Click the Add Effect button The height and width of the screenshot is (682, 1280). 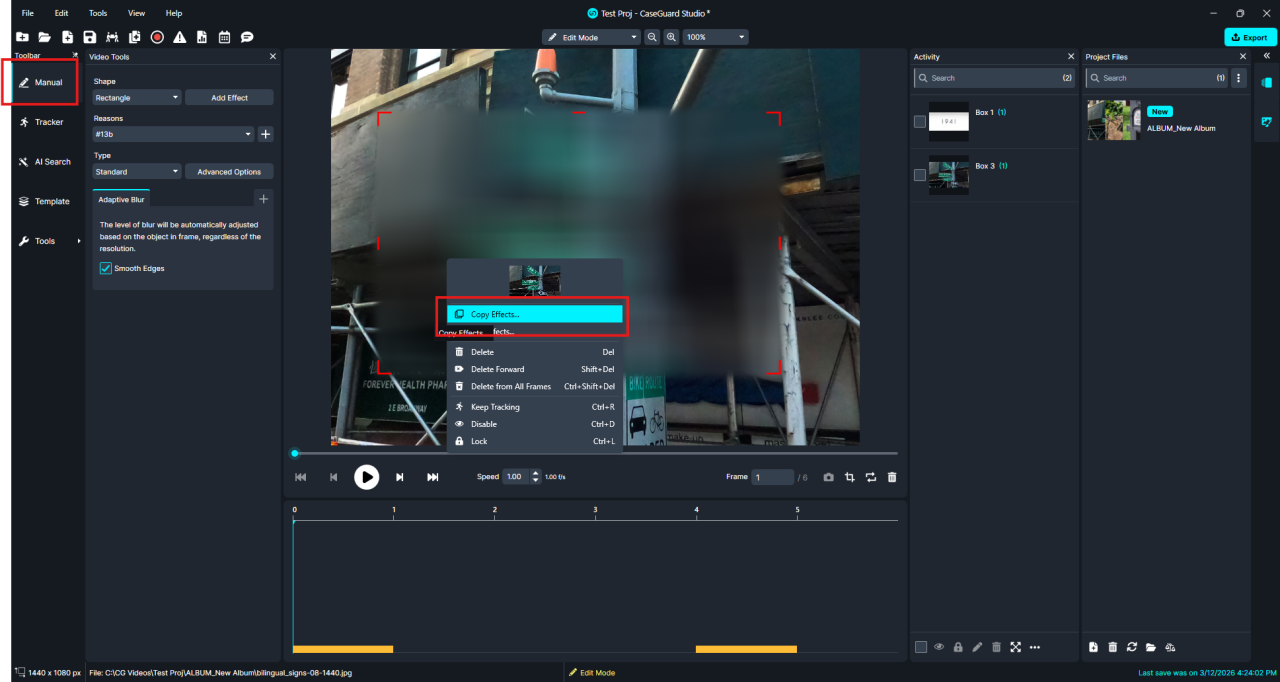point(229,98)
